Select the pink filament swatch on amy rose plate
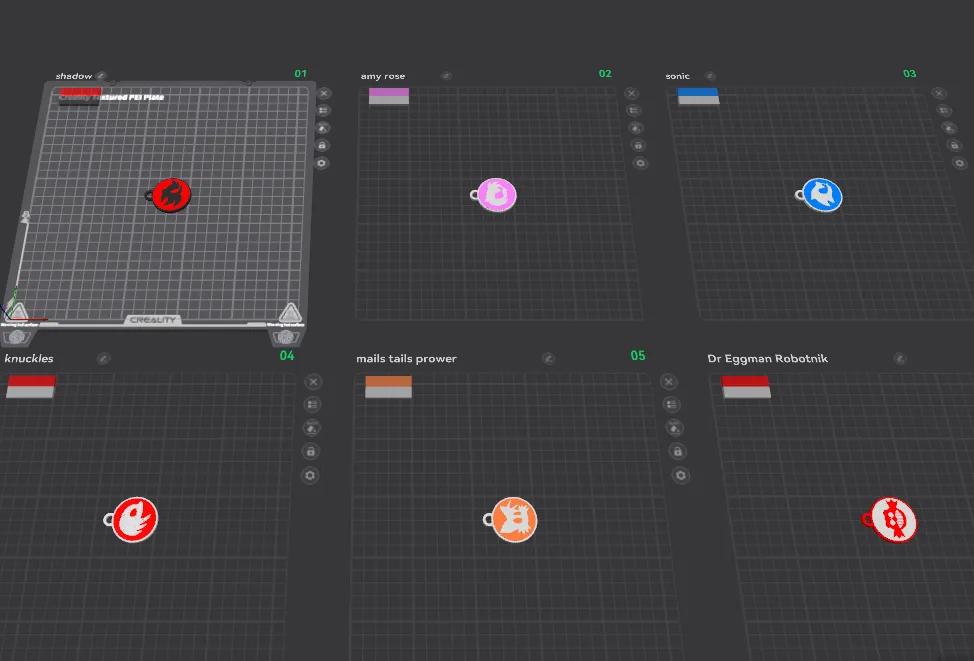 tap(389, 92)
